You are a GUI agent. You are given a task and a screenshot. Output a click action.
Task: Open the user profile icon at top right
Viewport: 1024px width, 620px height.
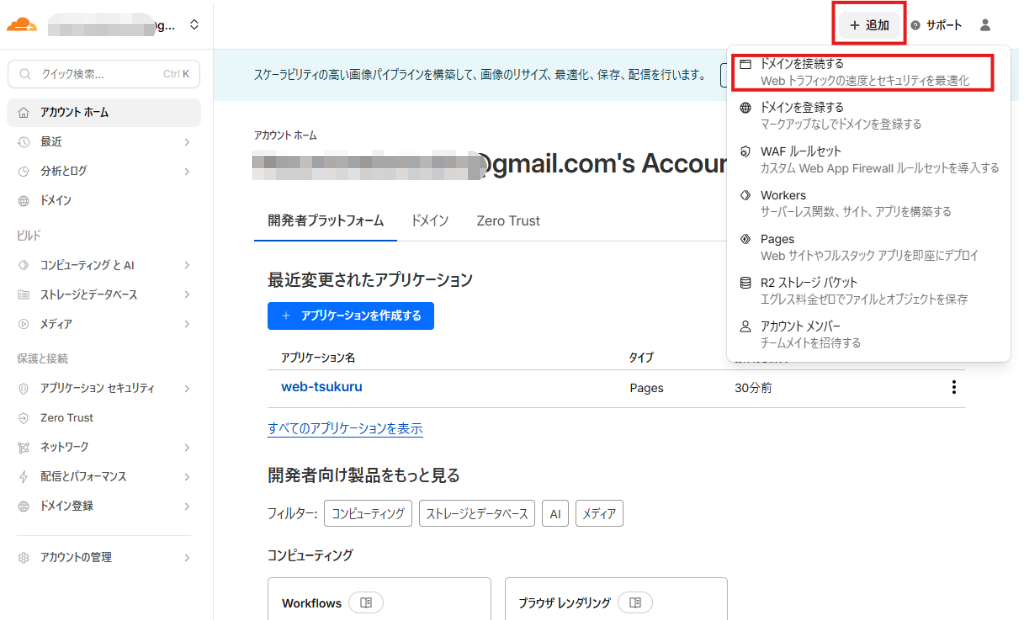click(984, 25)
